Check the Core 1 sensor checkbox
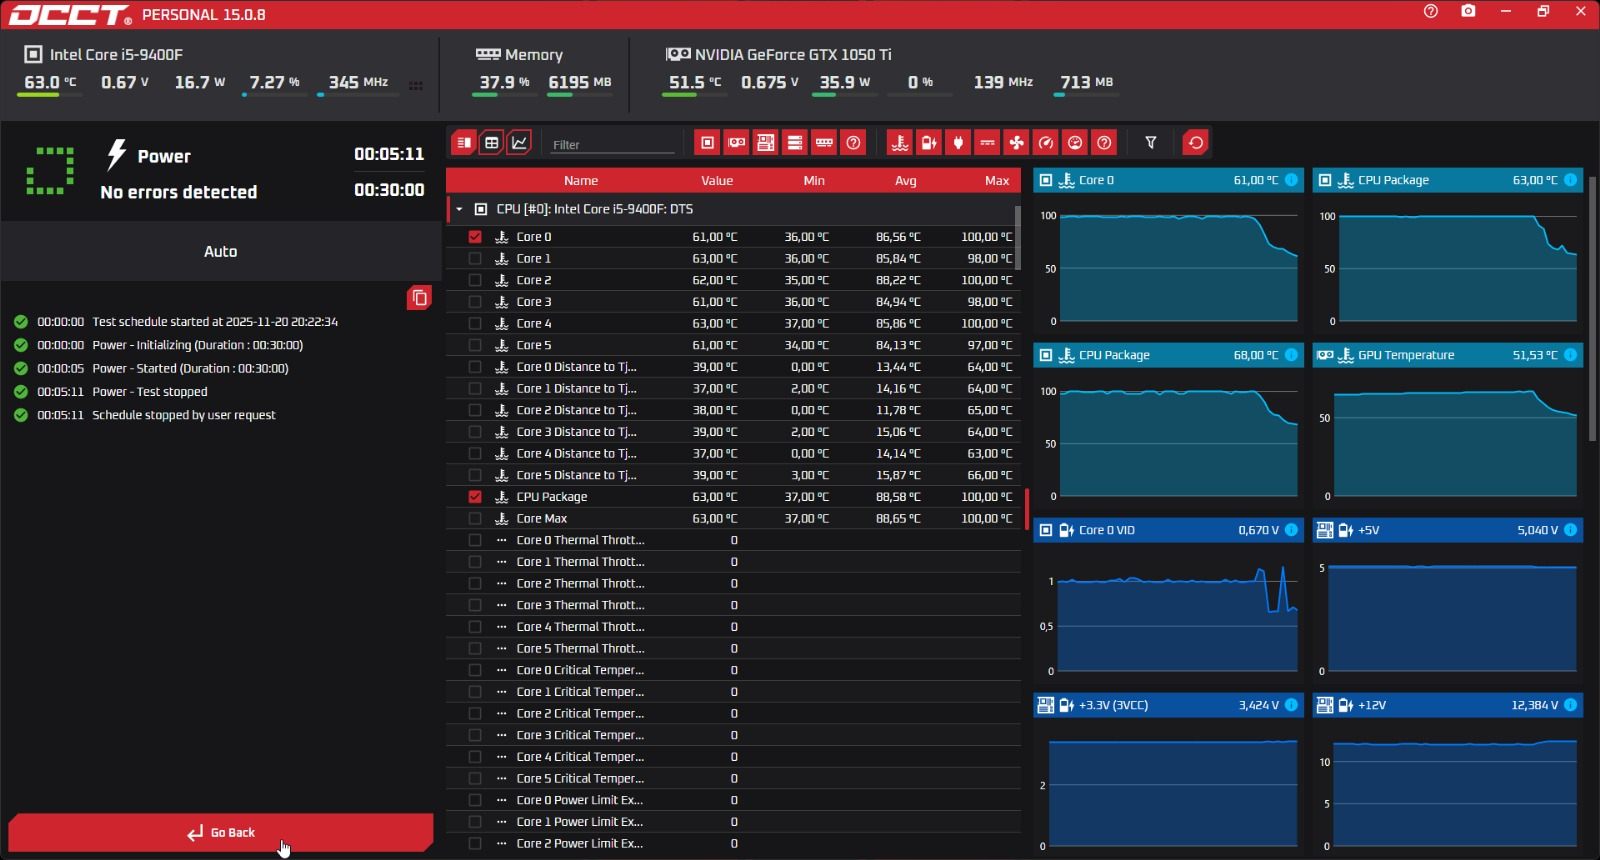Viewport: 1600px width, 860px height. pos(475,259)
